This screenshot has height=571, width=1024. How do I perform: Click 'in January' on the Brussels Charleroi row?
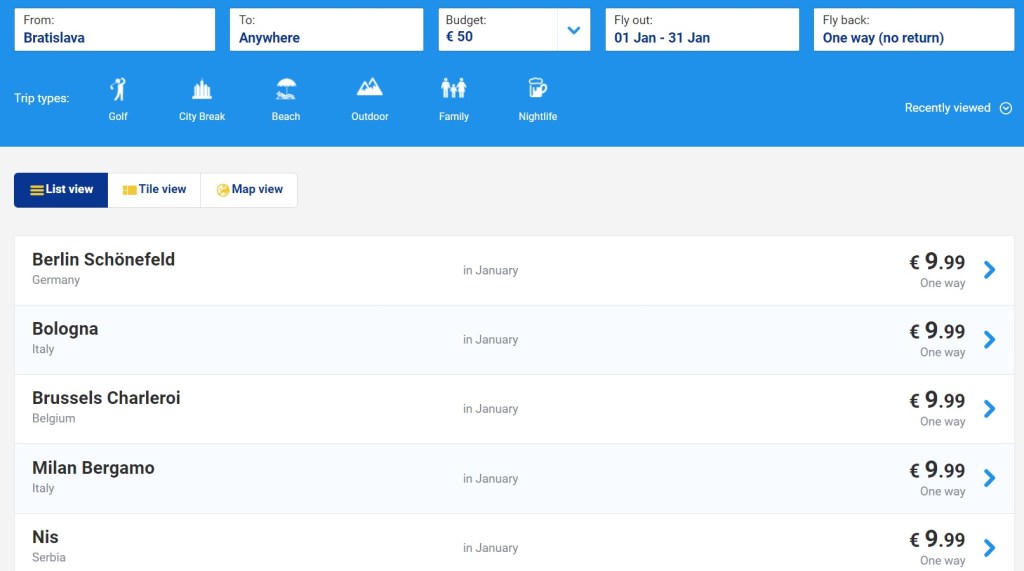click(490, 409)
